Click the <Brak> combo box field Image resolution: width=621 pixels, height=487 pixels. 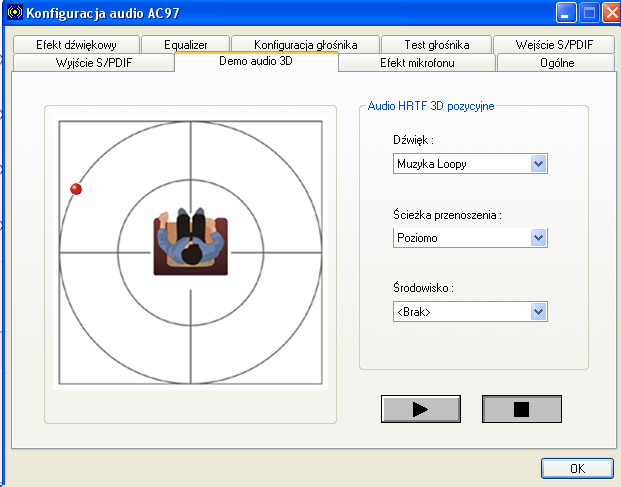(x=470, y=312)
